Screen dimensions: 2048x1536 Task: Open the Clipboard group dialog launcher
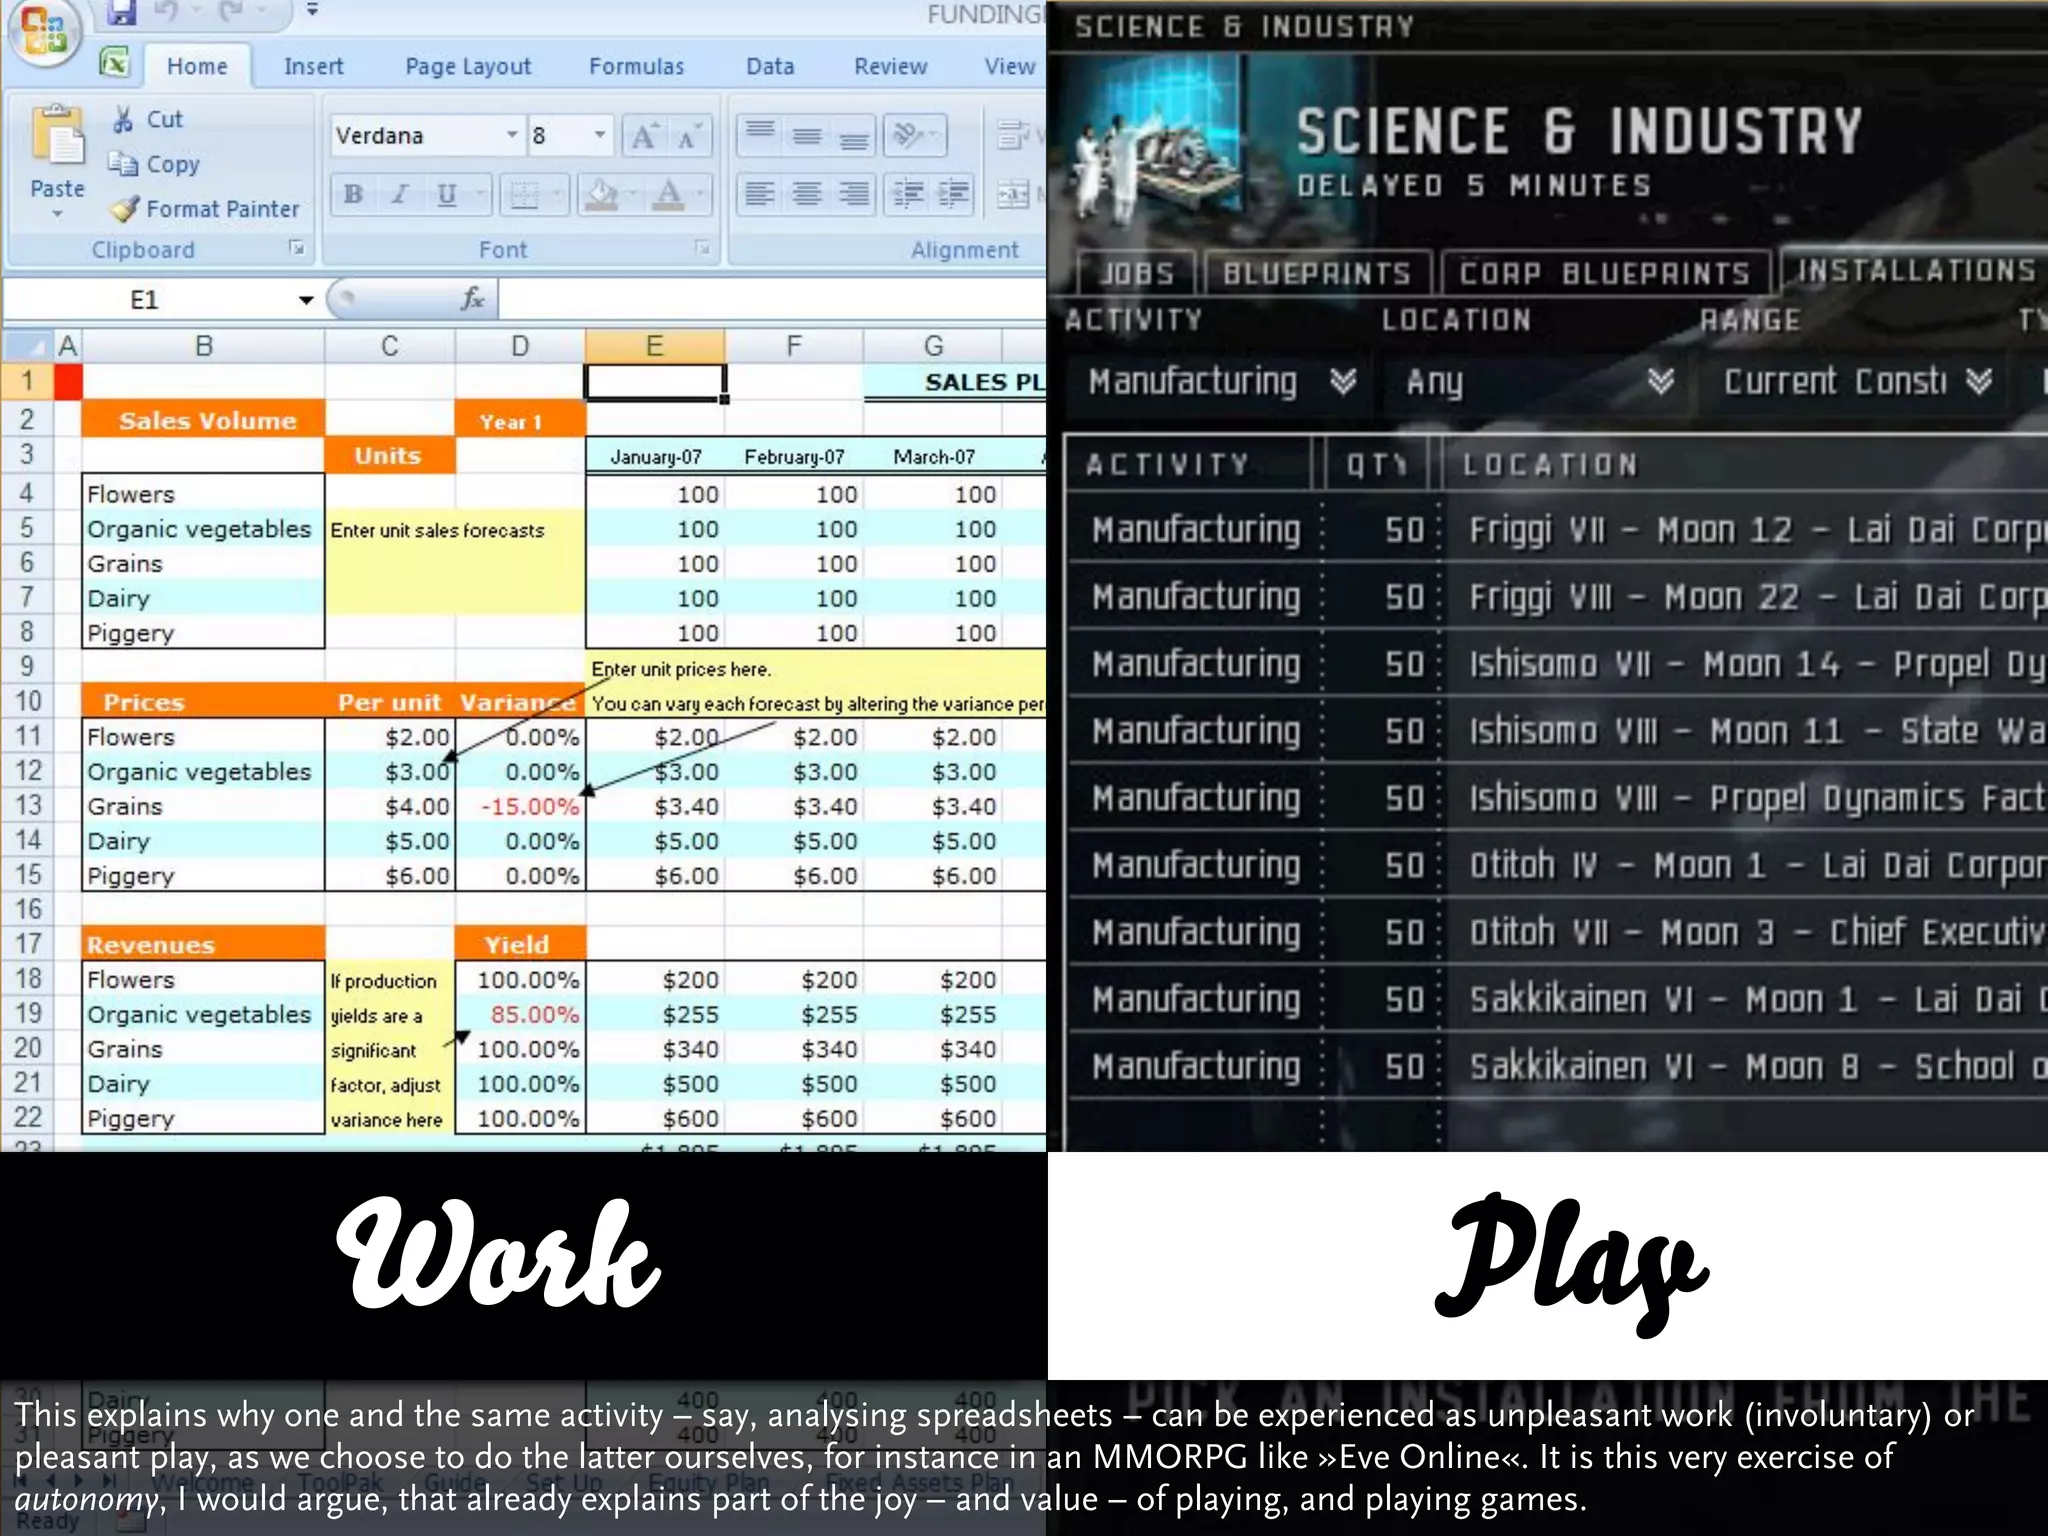point(297,248)
